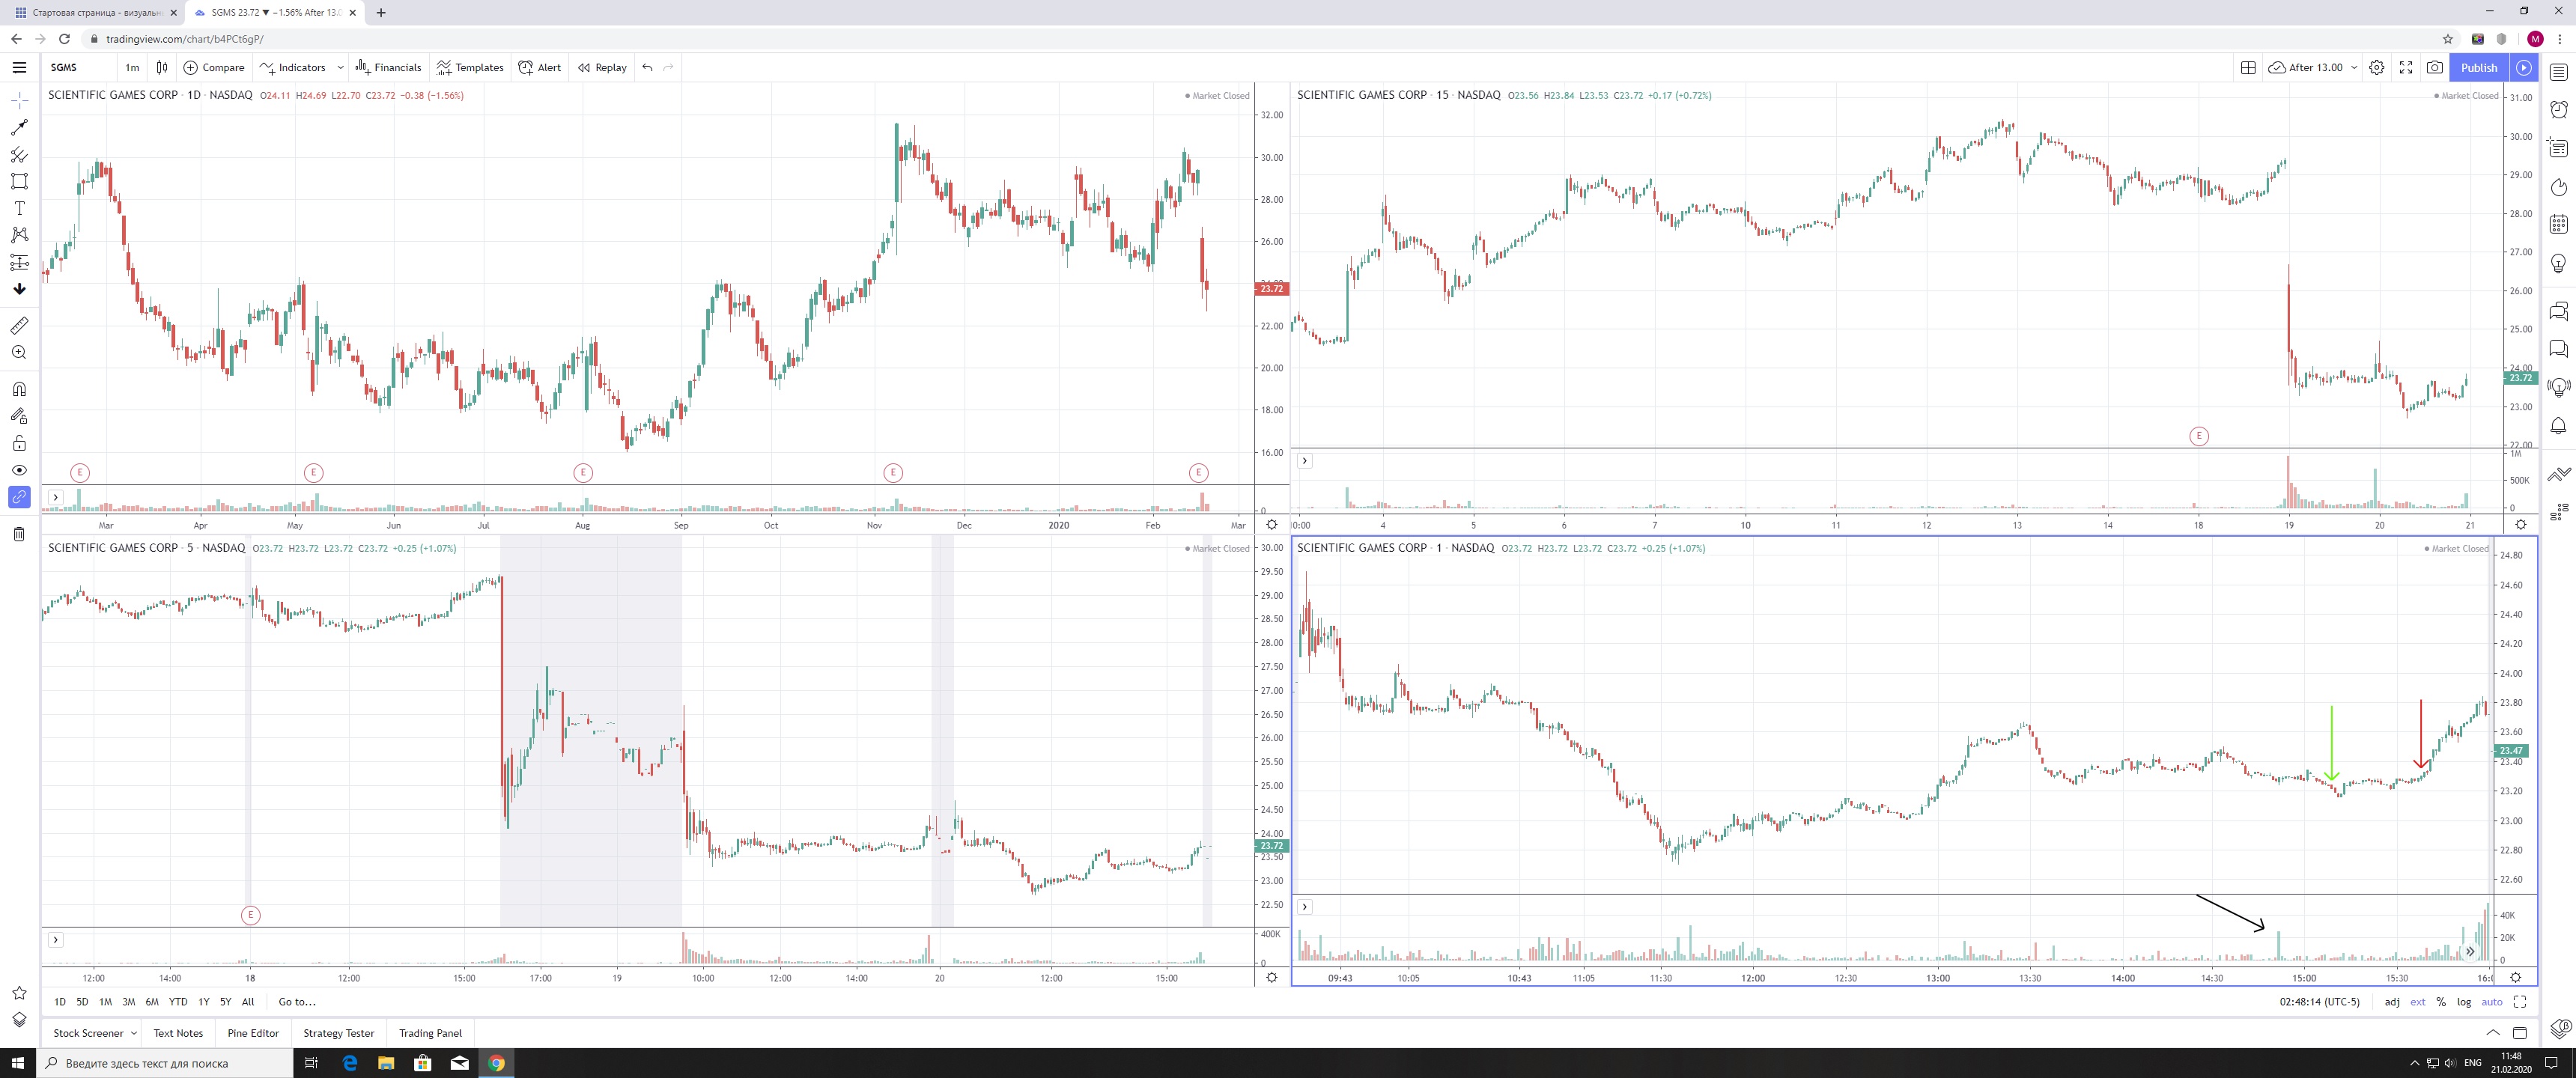
Task: Toggle the ext extended hours option
Action: click(x=2417, y=1002)
